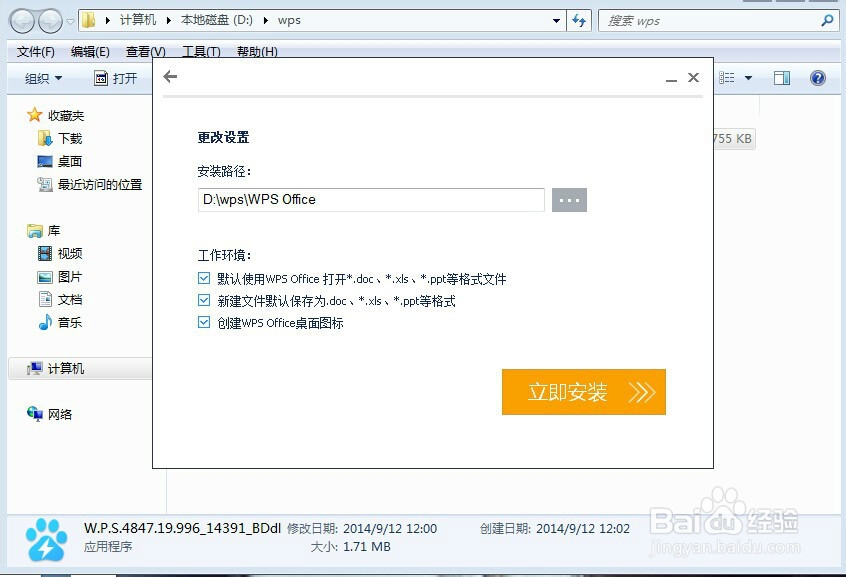Image resolution: width=846 pixels, height=577 pixels.
Task: Toggle create WPS Office desktop icon checkbox
Action: coord(204,323)
